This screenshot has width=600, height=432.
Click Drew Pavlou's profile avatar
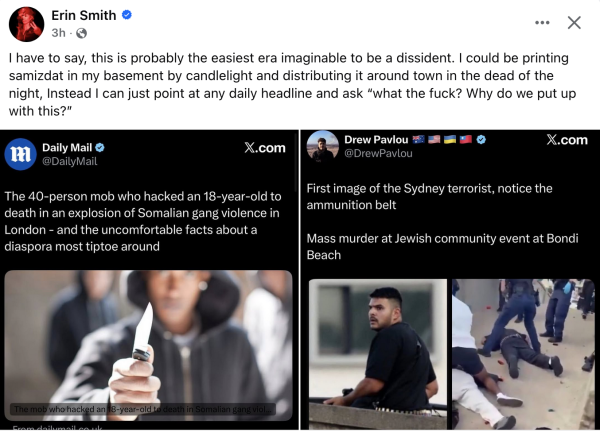321,147
